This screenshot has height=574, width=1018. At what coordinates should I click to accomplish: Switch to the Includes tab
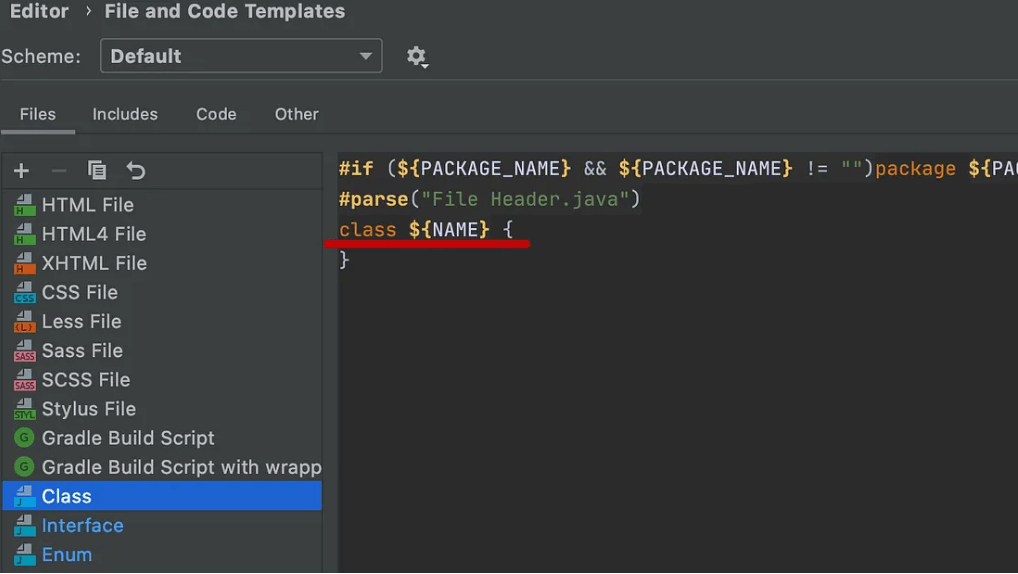pyautogui.click(x=125, y=114)
